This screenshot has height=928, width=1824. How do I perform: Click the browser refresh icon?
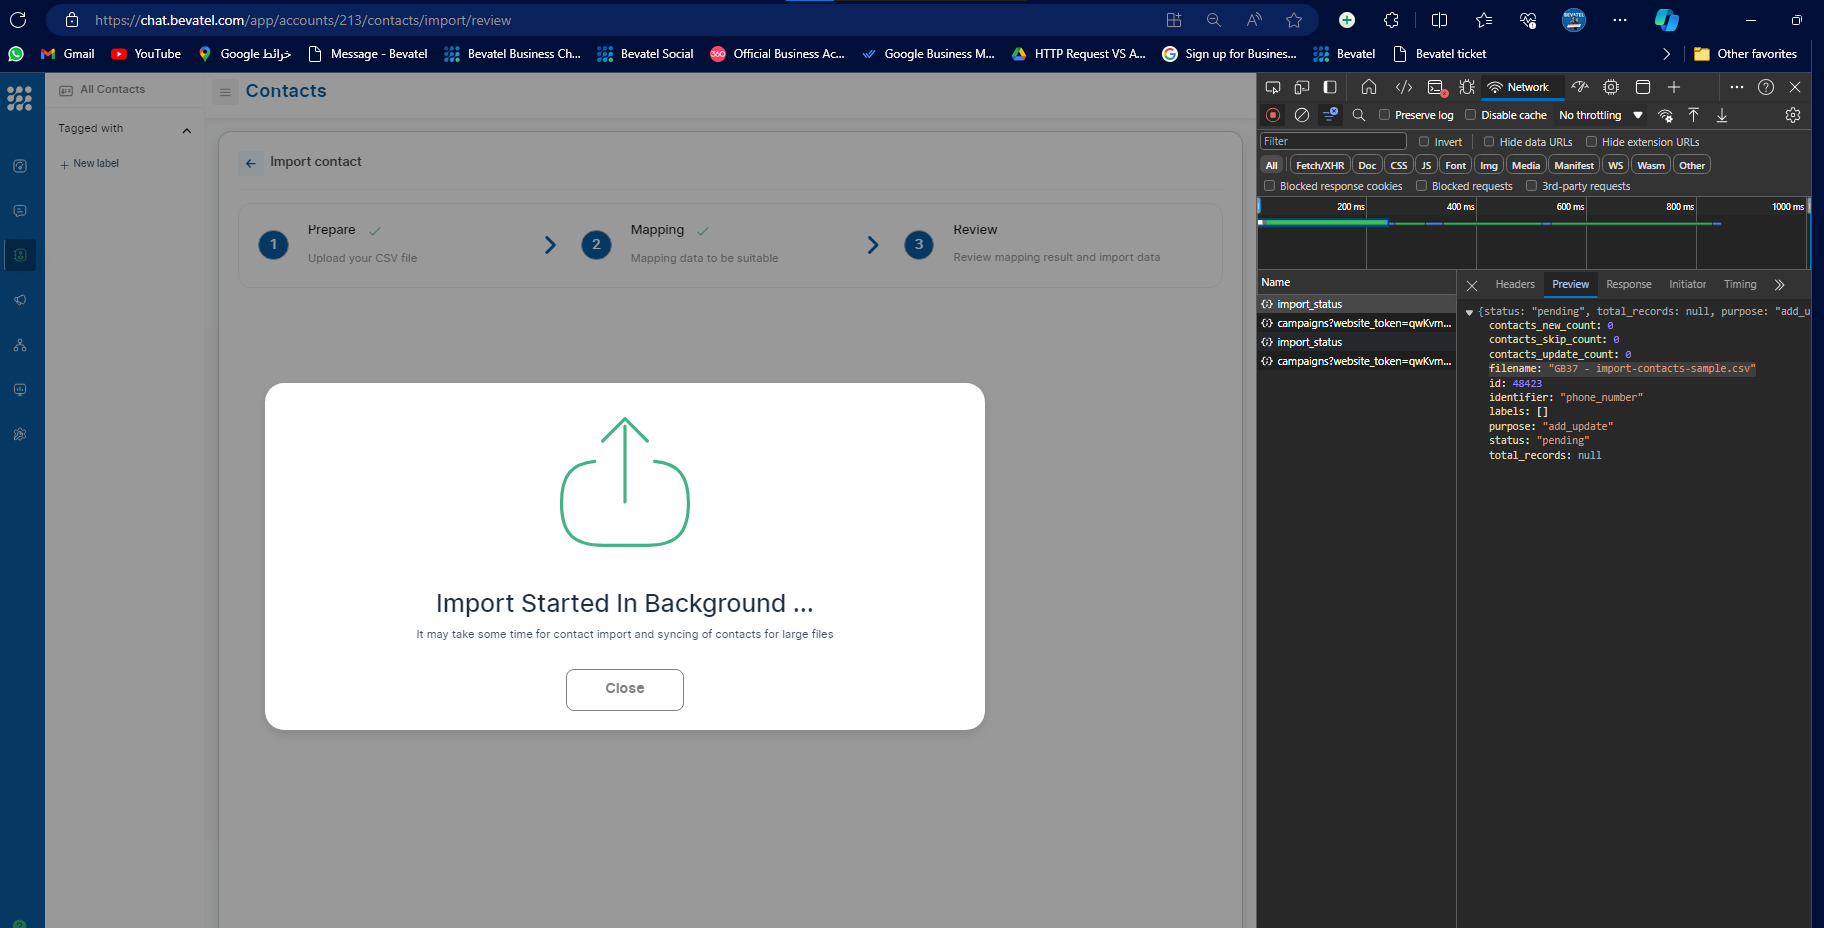18,20
